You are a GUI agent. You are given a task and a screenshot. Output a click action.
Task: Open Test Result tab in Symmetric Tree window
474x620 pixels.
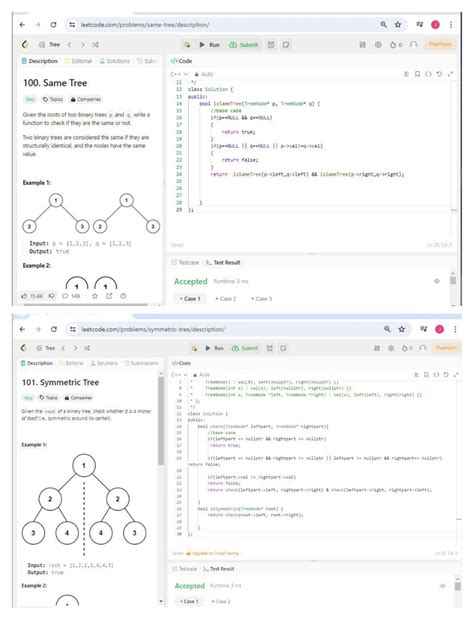[219, 569]
